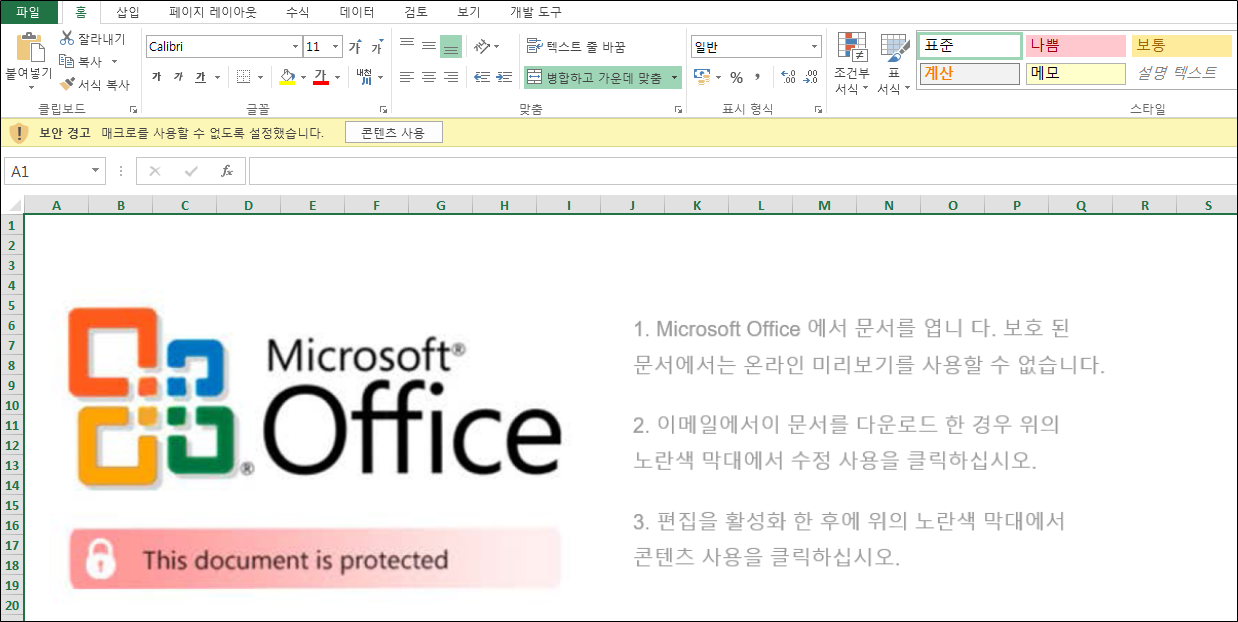Click the 콘텐츠 사용 enable content button

(x=394, y=133)
